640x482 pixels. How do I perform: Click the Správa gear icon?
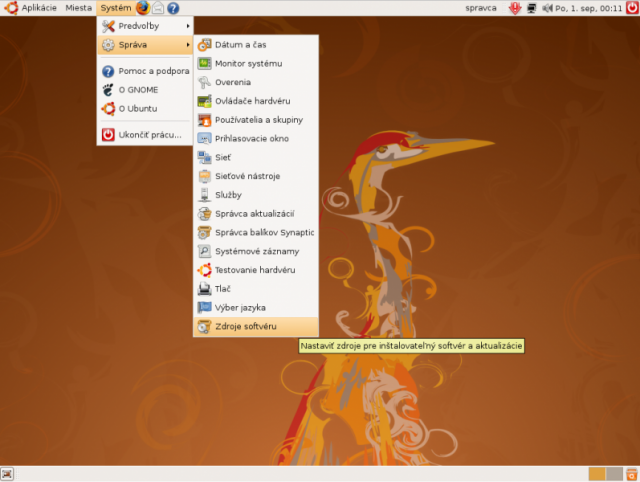pos(108,45)
